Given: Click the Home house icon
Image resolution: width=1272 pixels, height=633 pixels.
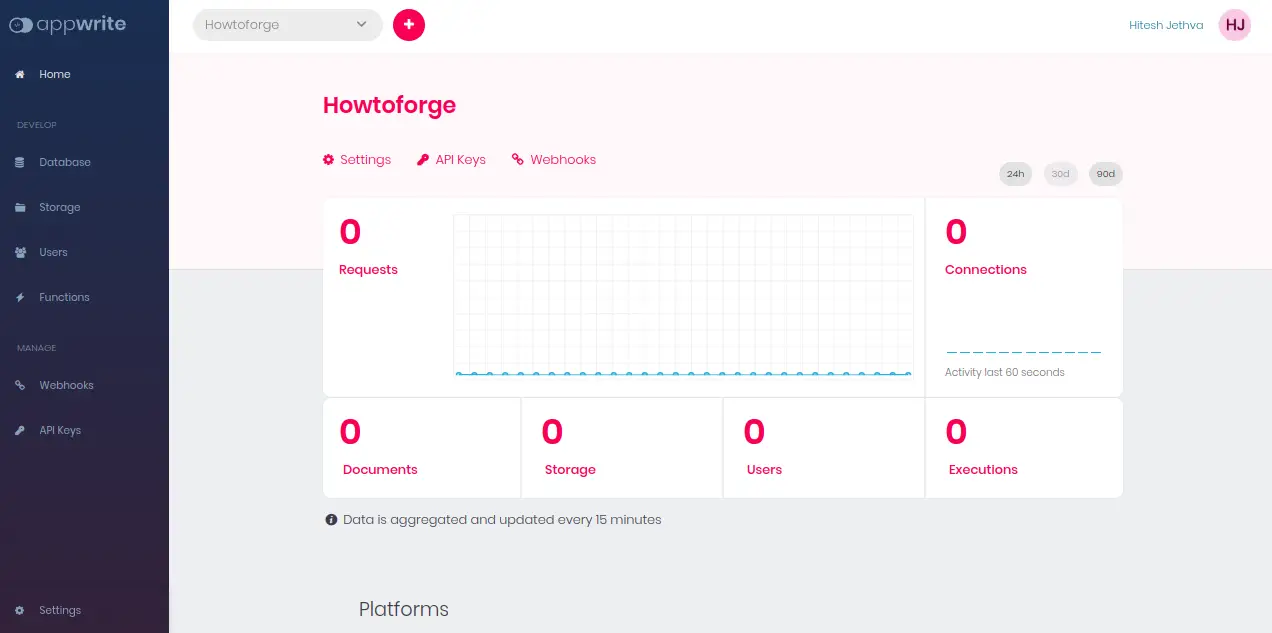Looking at the screenshot, I should 20,74.
